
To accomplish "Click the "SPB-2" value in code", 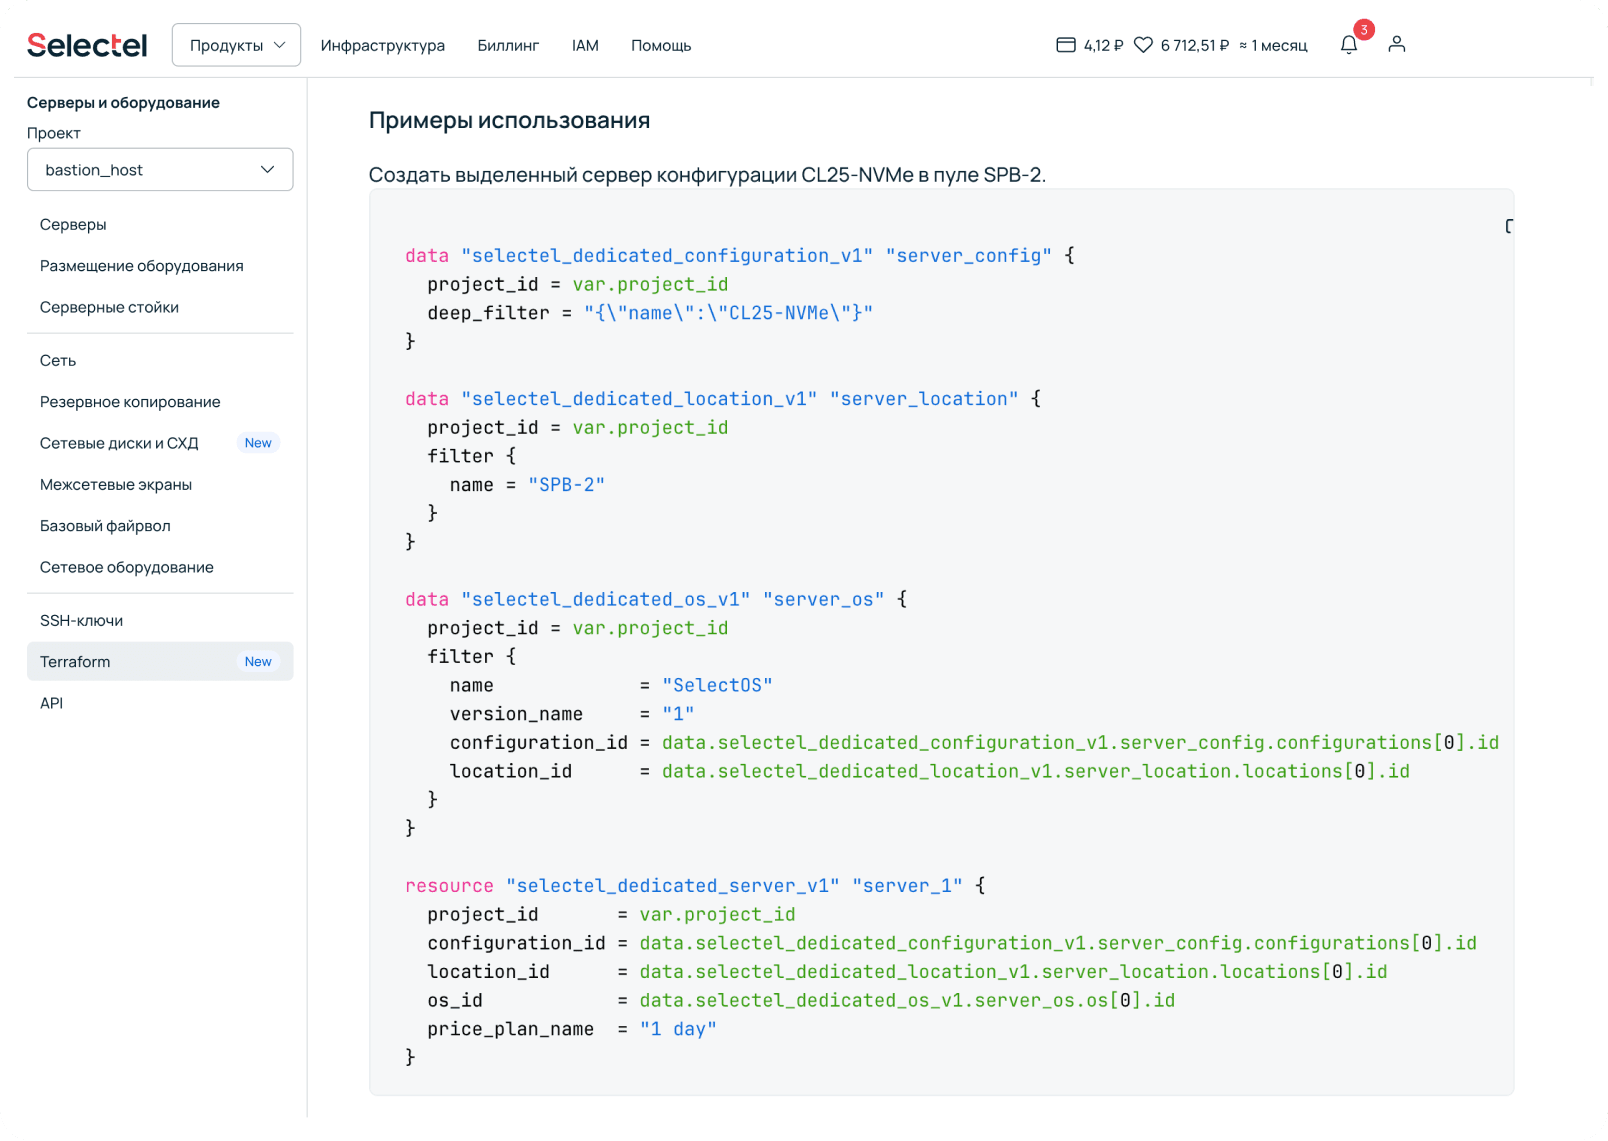I will [x=566, y=485].
